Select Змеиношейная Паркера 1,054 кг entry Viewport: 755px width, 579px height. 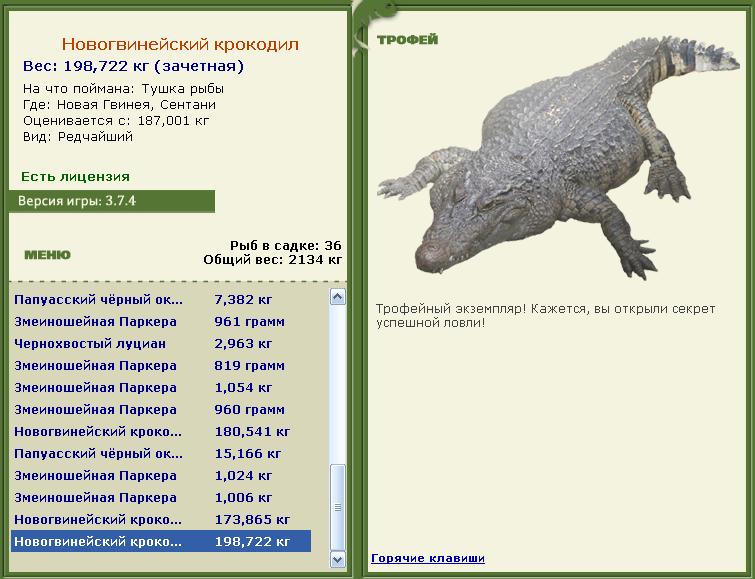point(161,387)
